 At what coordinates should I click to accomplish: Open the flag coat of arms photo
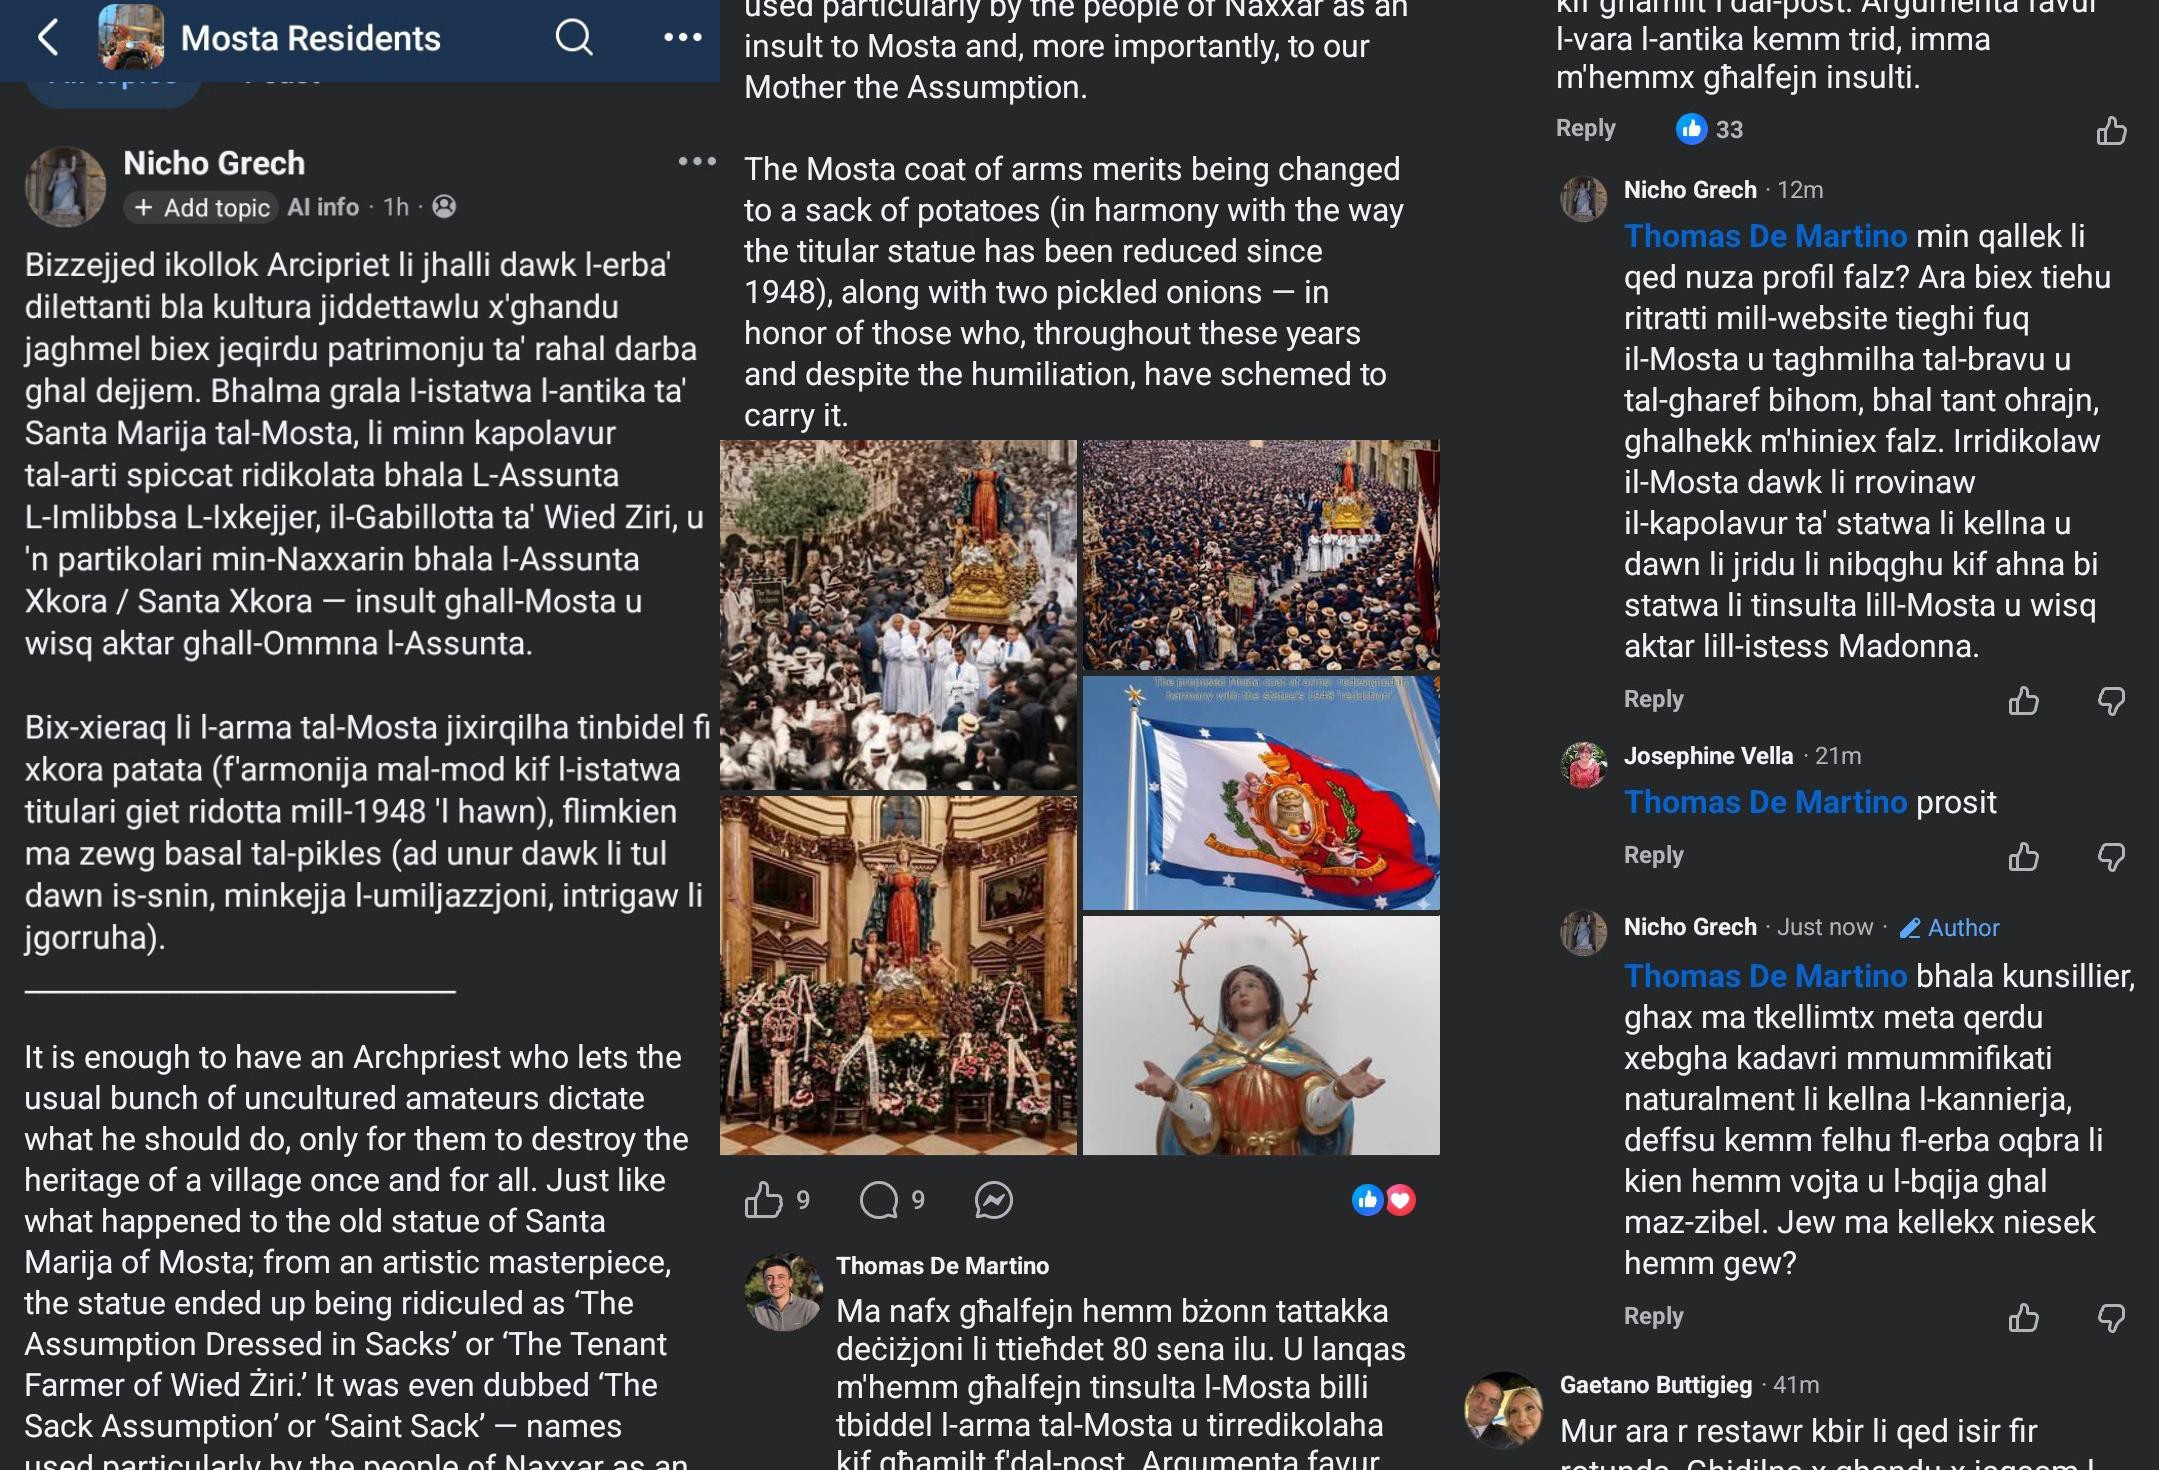pyautogui.click(x=1261, y=793)
